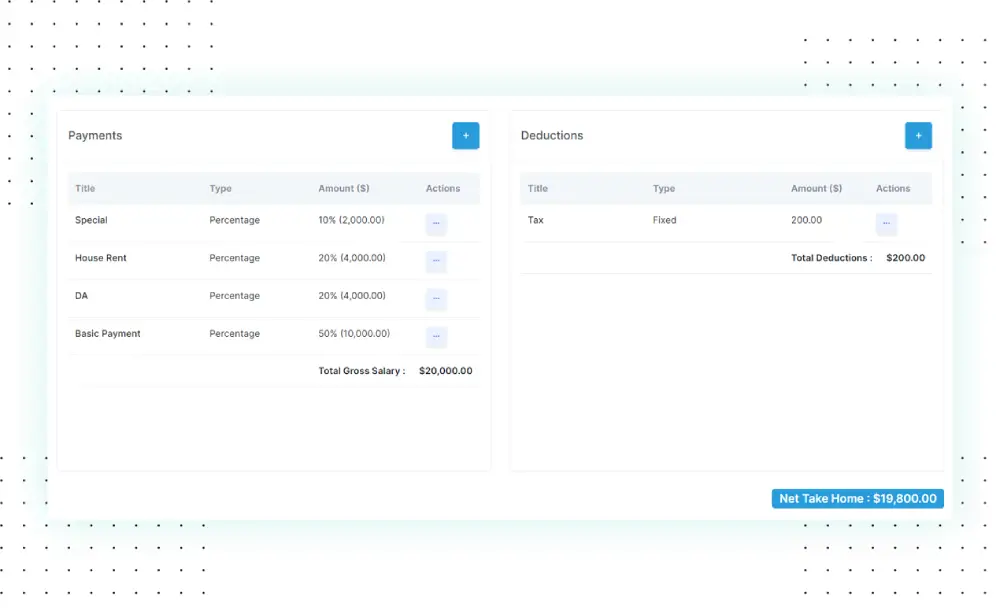This screenshot has width=1000, height=614.
Task: Add a new deduction using the plus icon
Action: 918,135
